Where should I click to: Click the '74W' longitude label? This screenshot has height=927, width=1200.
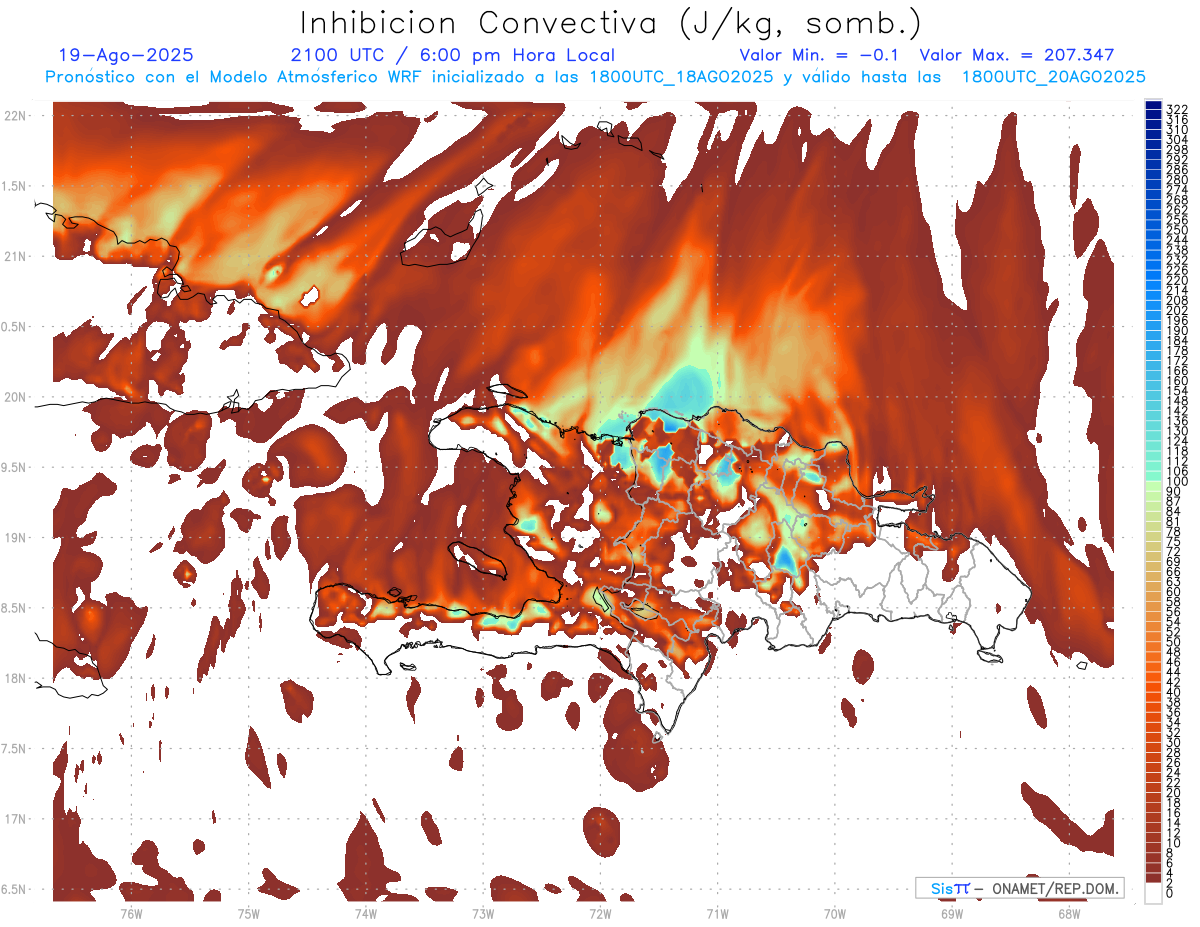coord(366,913)
